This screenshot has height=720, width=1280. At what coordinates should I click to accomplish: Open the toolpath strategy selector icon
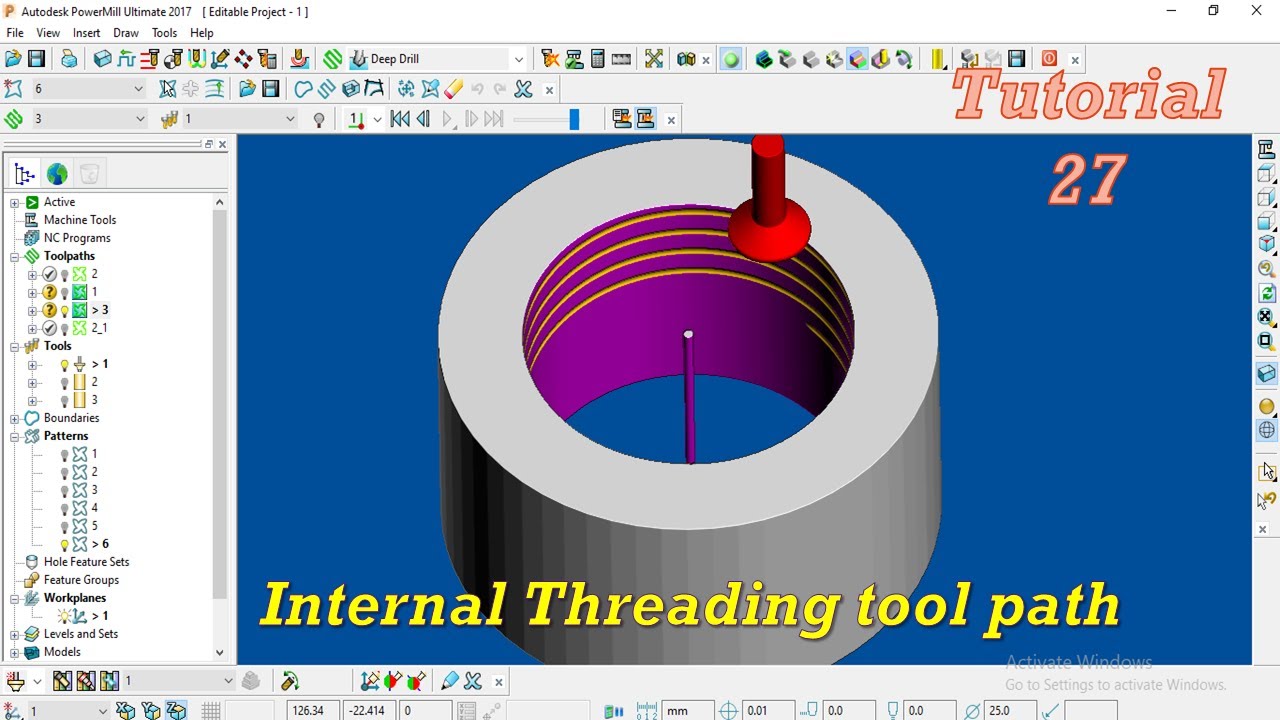(333, 59)
